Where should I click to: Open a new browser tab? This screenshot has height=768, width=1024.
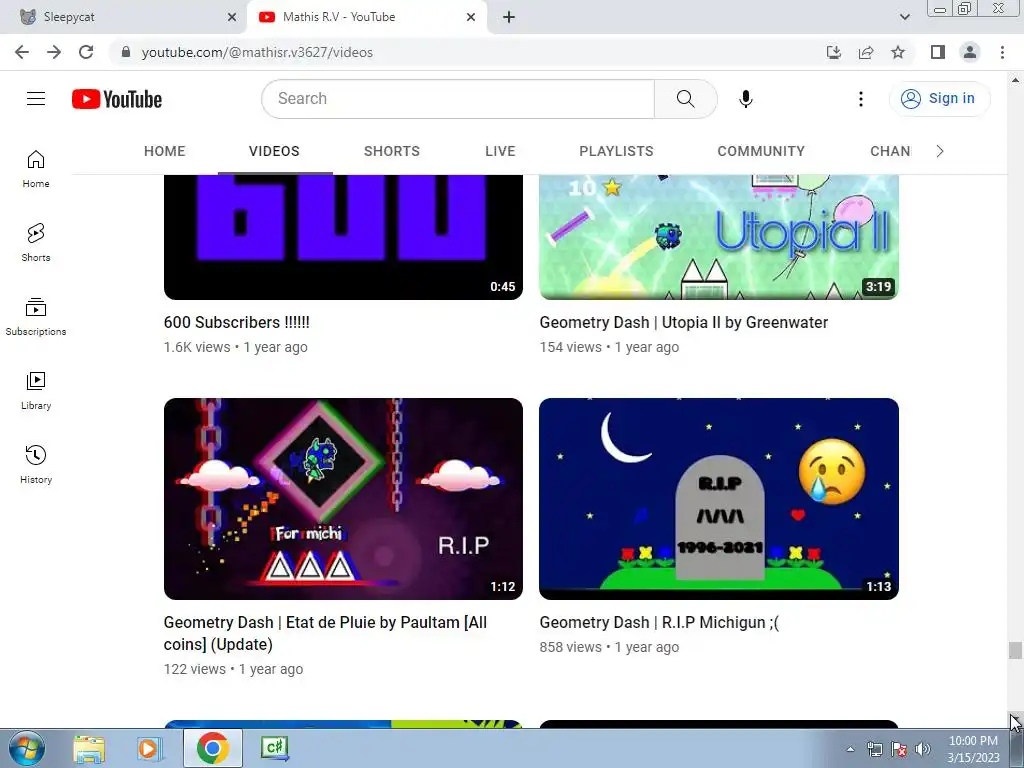pos(509,17)
